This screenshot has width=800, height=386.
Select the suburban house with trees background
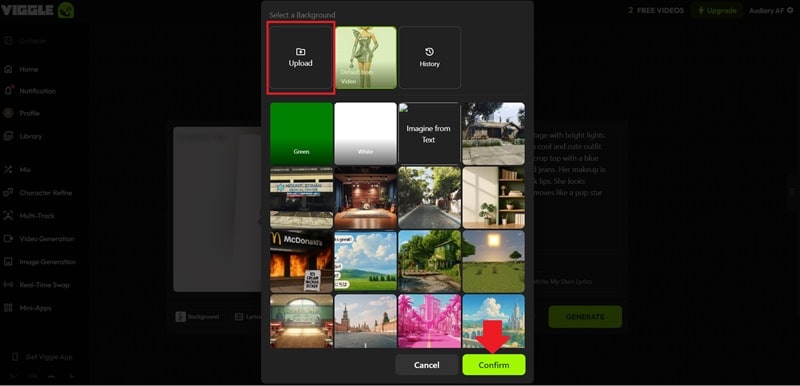(x=493, y=133)
